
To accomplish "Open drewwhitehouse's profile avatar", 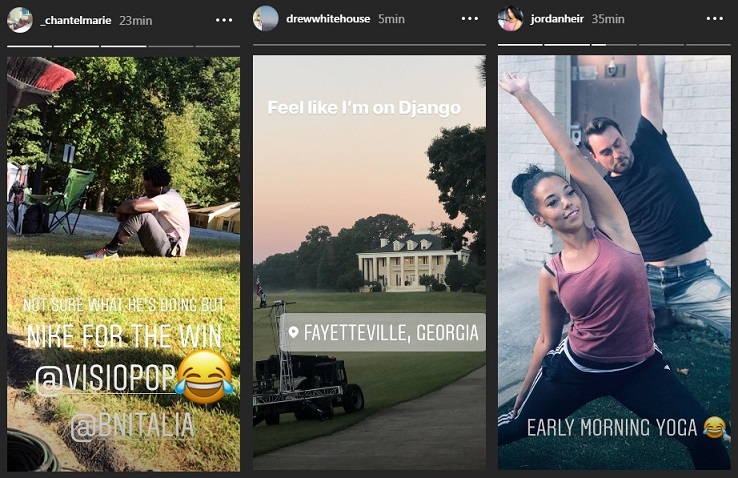I will [266, 19].
